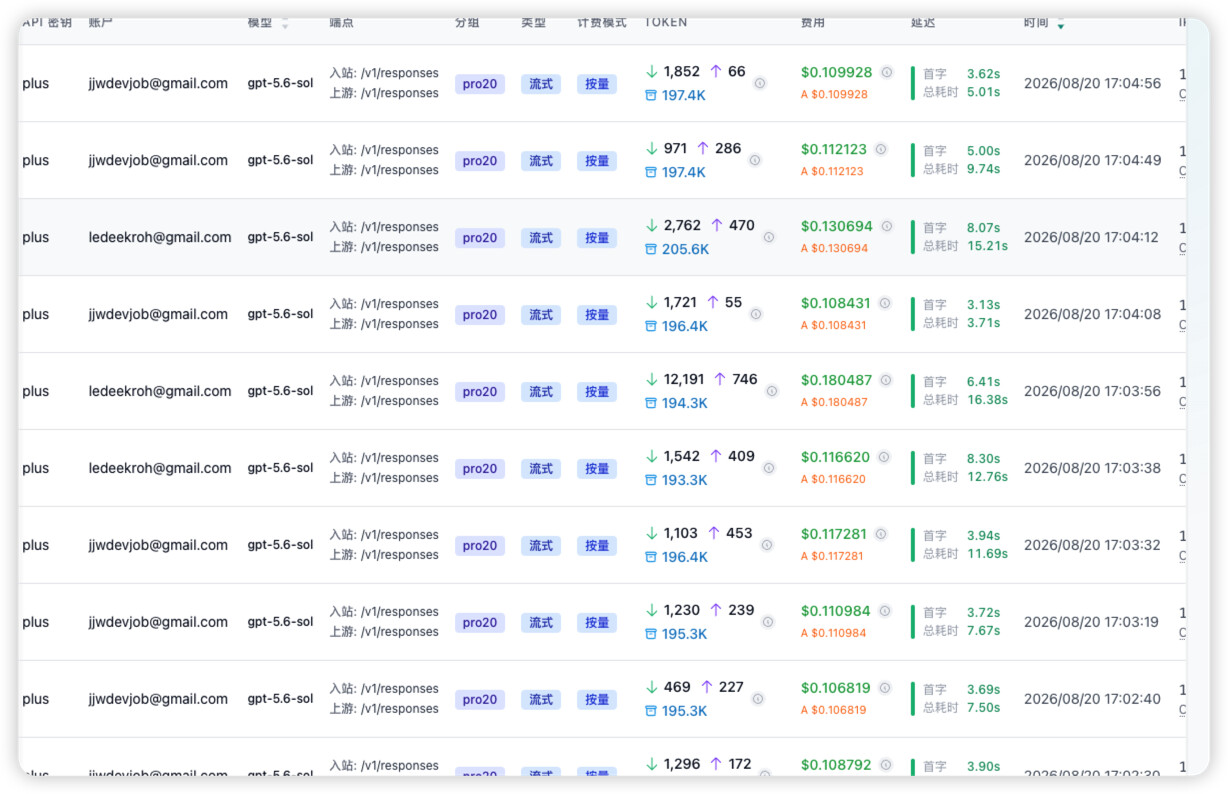This screenshot has height=794, width=1228.
Task: Click the TOKEN column header
Action: click(666, 22)
